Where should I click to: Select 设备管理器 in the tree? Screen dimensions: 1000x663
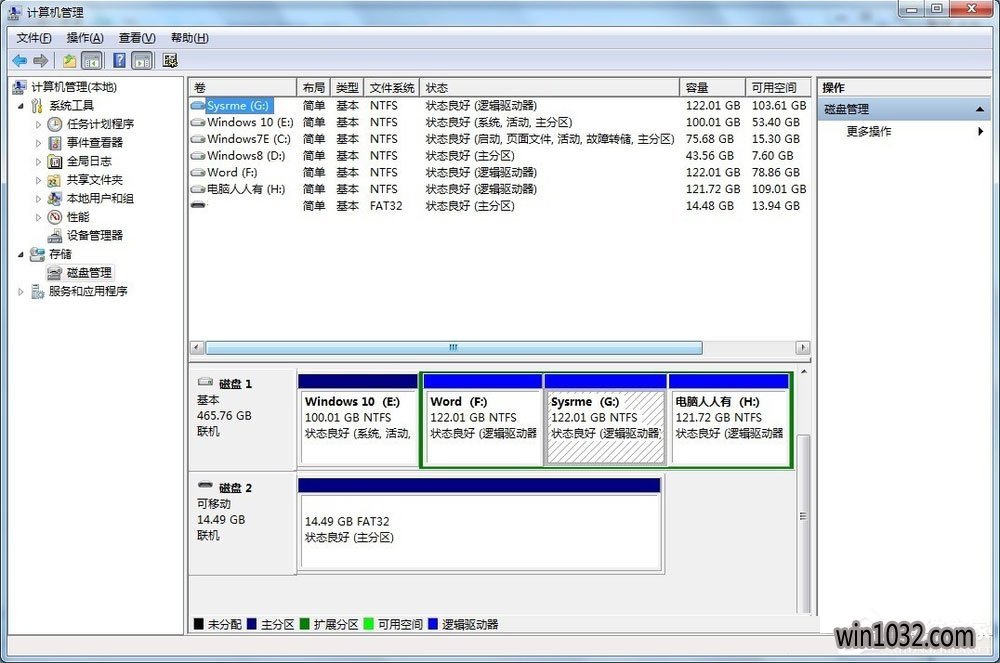click(x=94, y=235)
